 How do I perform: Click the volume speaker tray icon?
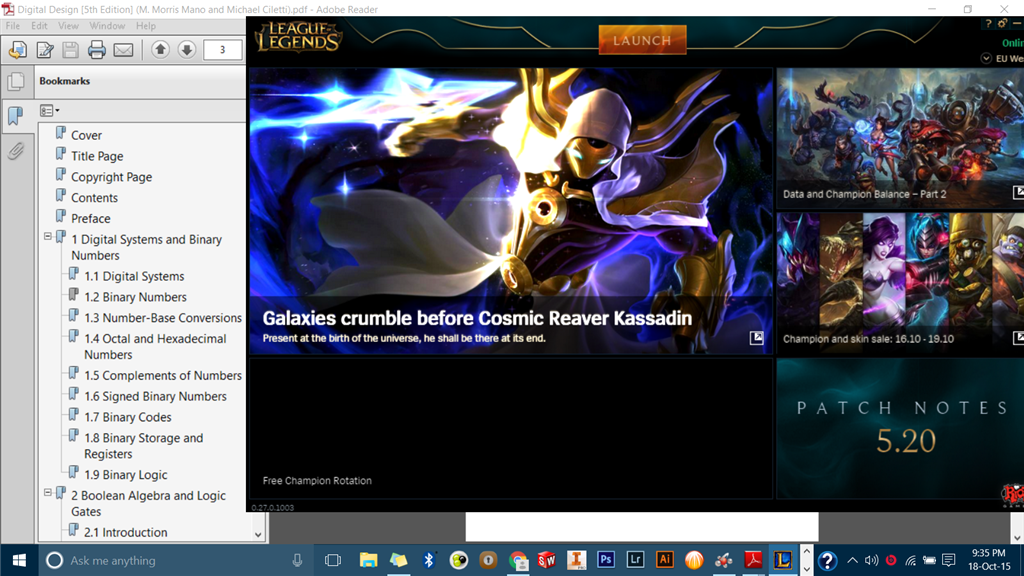(x=871, y=560)
